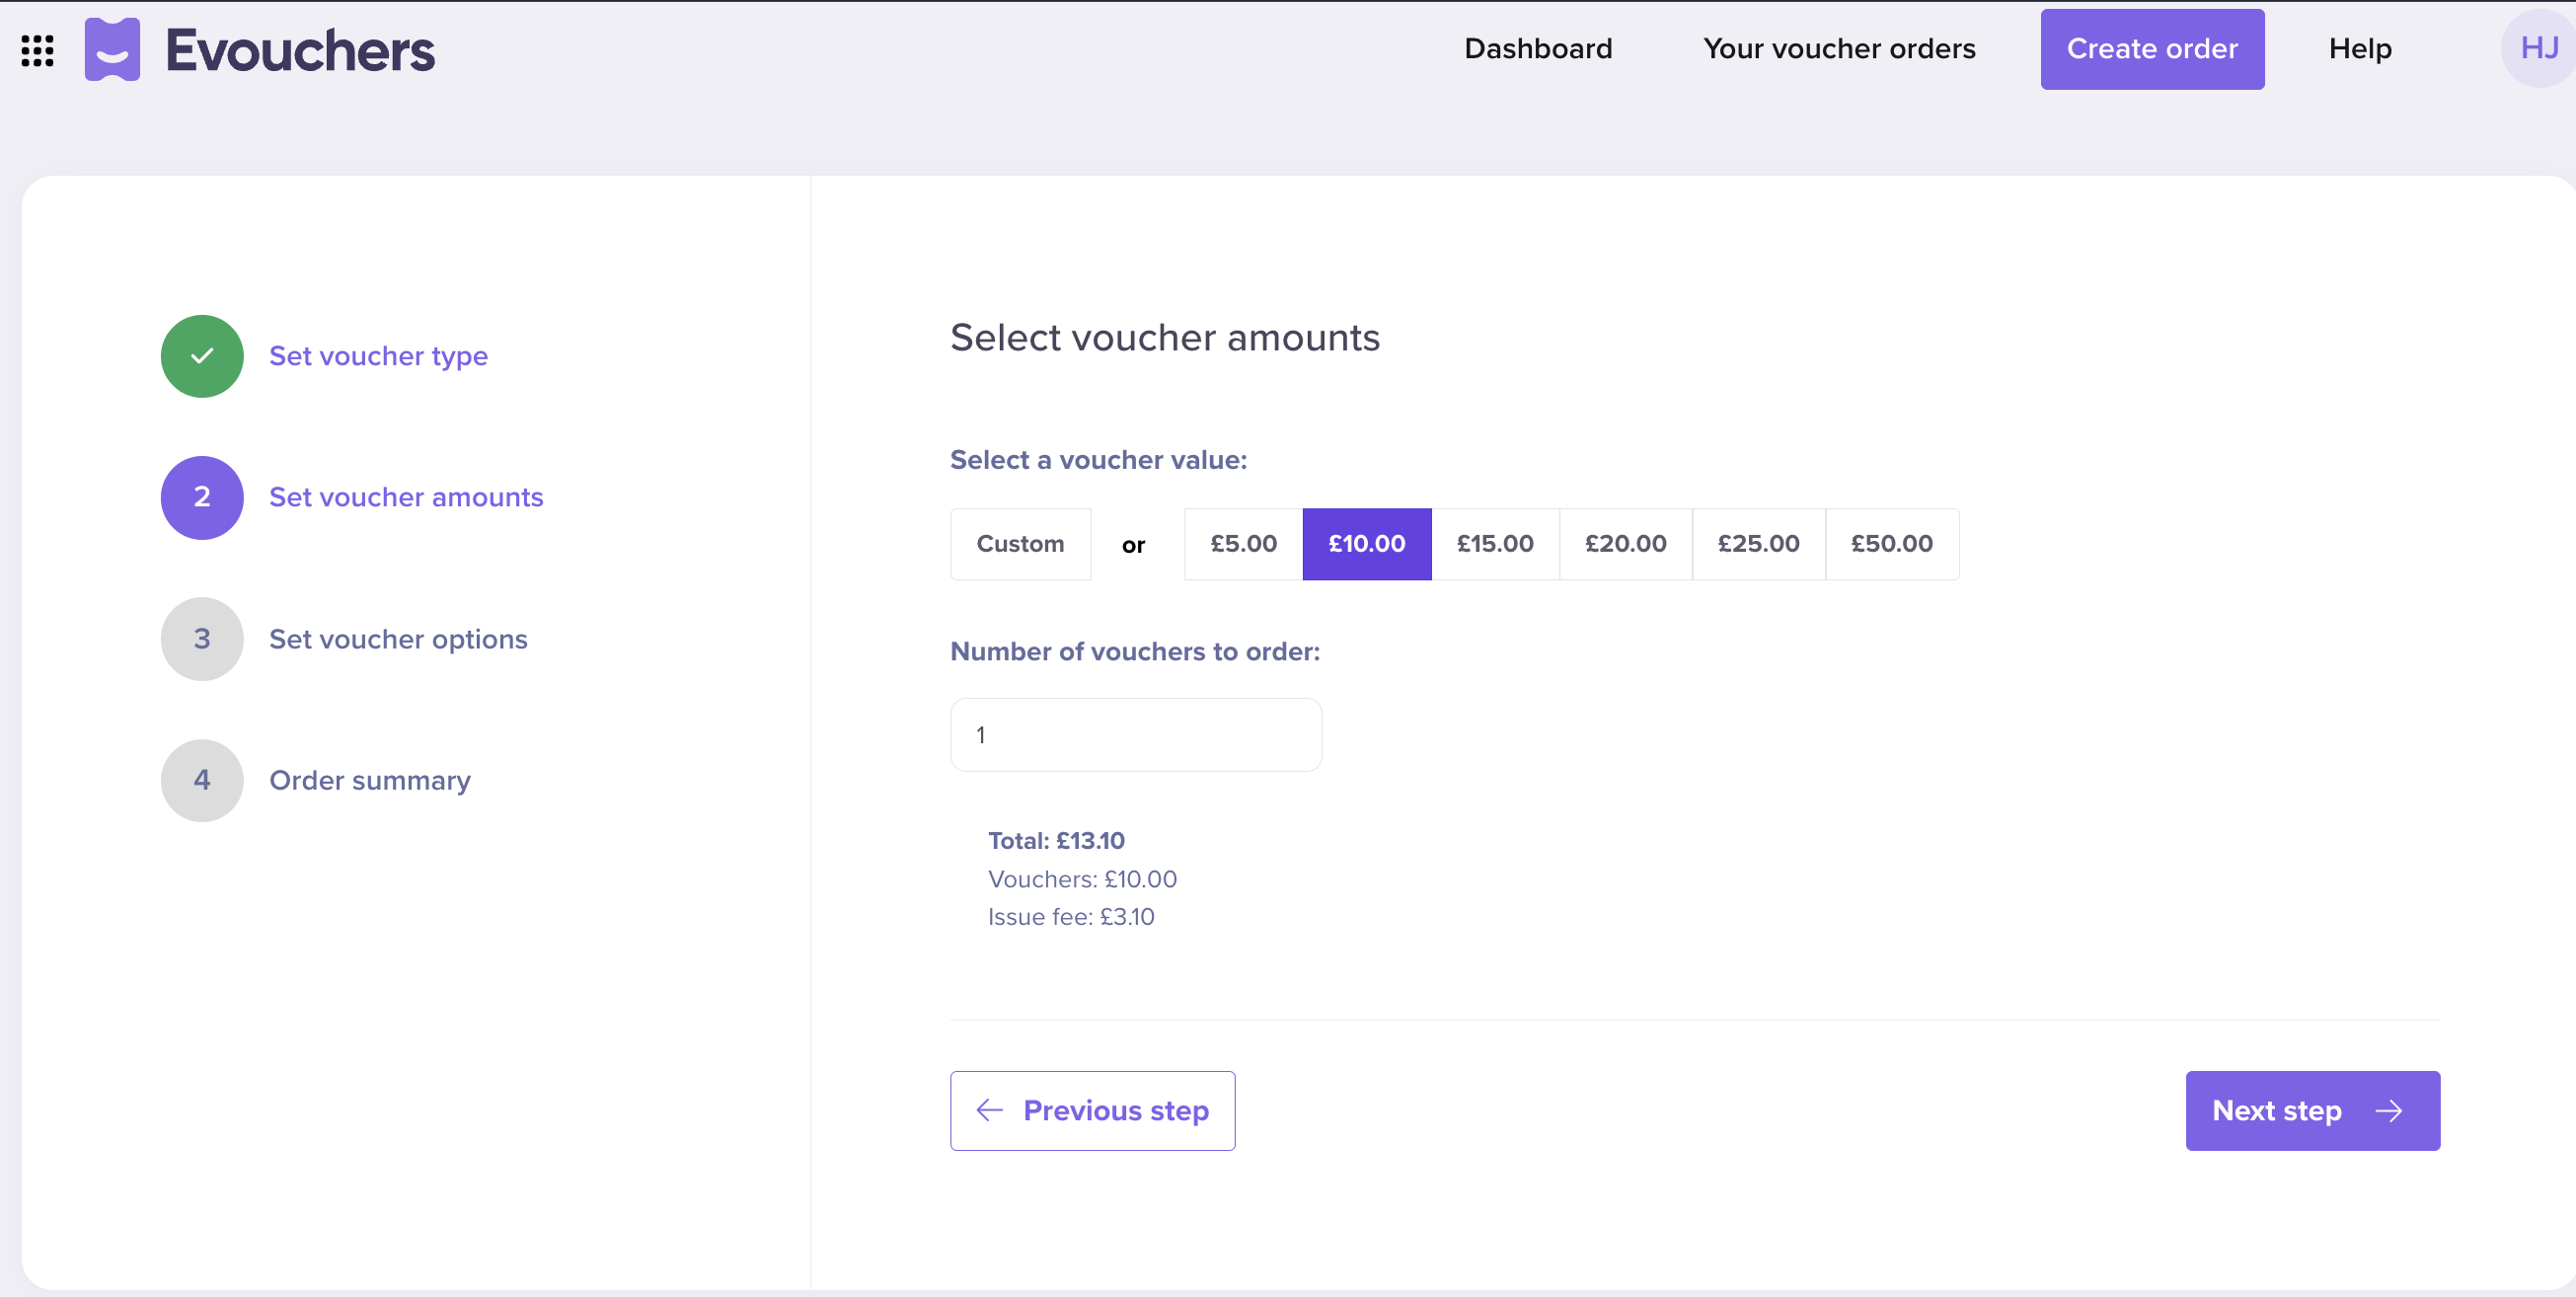
Task: Focus the number of vouchers input field
Action: pos(1135,735)
